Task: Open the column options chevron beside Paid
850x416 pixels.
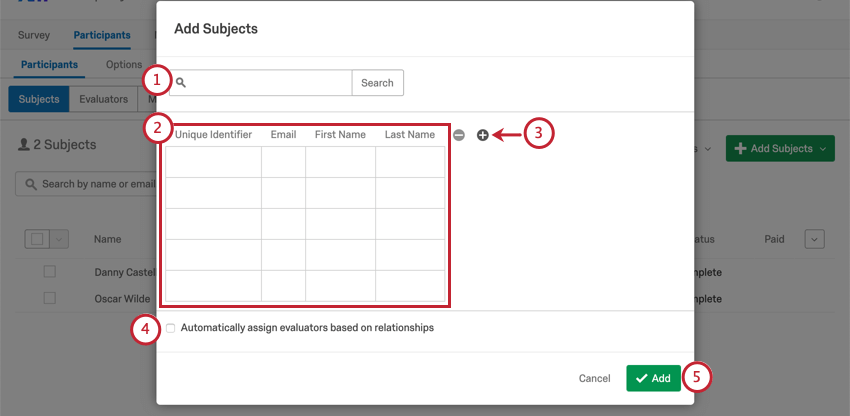Action: pyautogui.click(x=814, y=239)
